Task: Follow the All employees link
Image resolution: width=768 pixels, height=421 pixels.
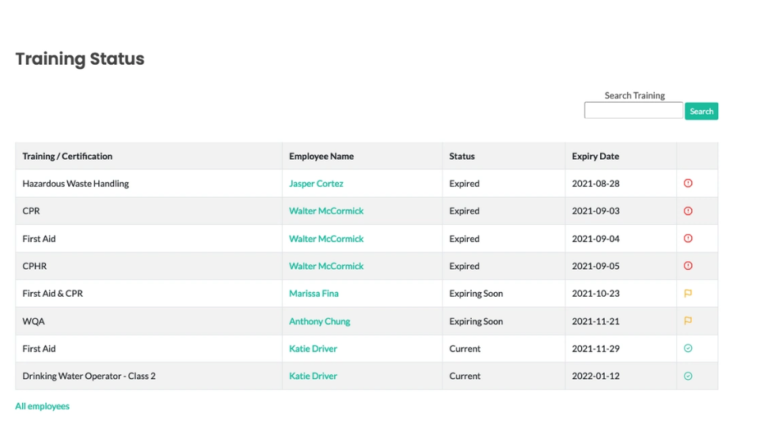Action: pyautogui.click(x=42, y=406)
